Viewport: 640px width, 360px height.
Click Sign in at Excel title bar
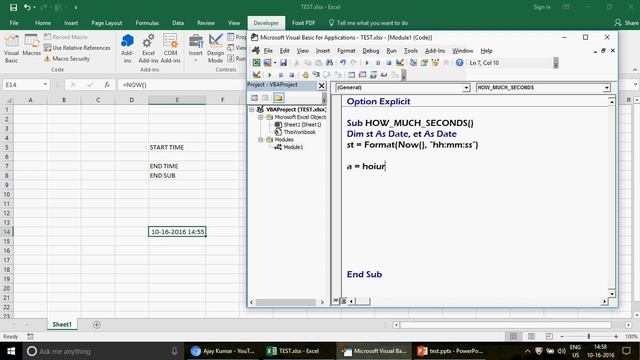(x=542, y=7)
